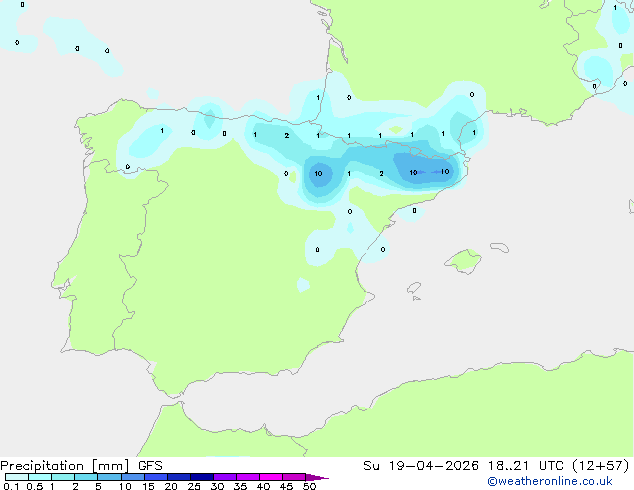Click the legend scale label '20'
Screen dimensions: 634x490
coord(171,486)
